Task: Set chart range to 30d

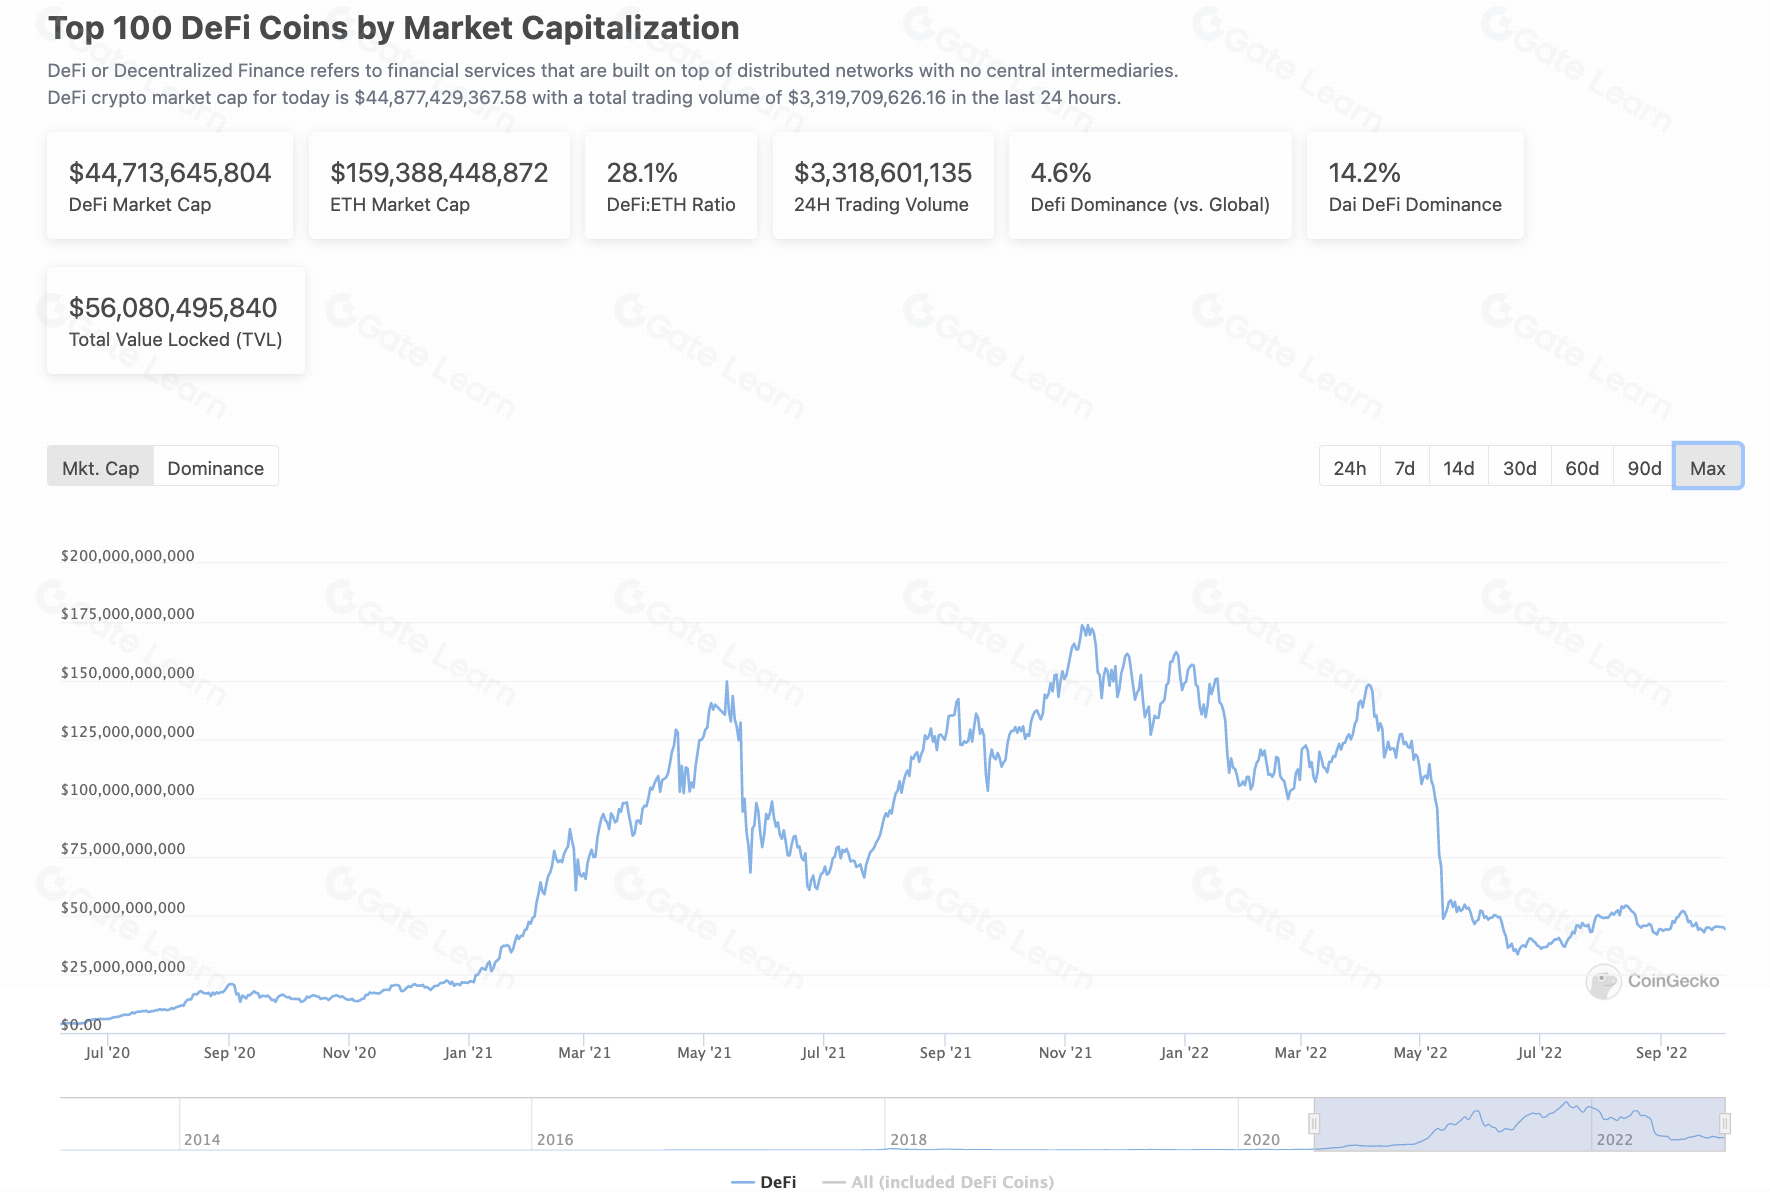Action: click(x=1519, y=468)
